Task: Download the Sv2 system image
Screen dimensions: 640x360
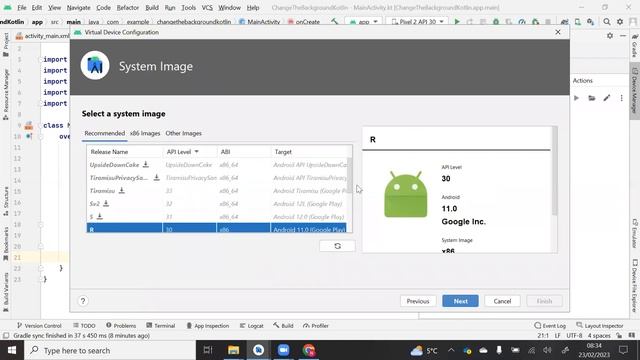Action: coord(106,203)
